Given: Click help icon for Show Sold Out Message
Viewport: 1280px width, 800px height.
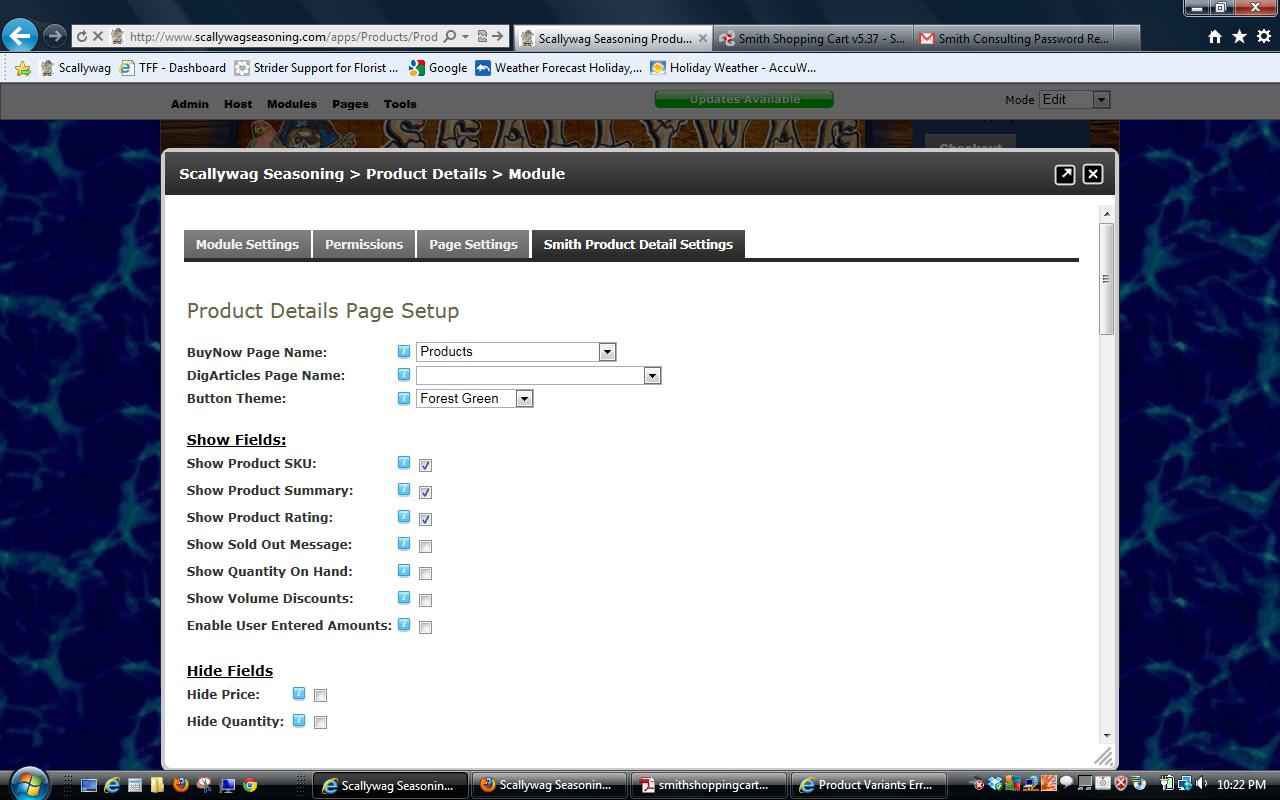Looking at the screenshot, I should tap(404, 543).
